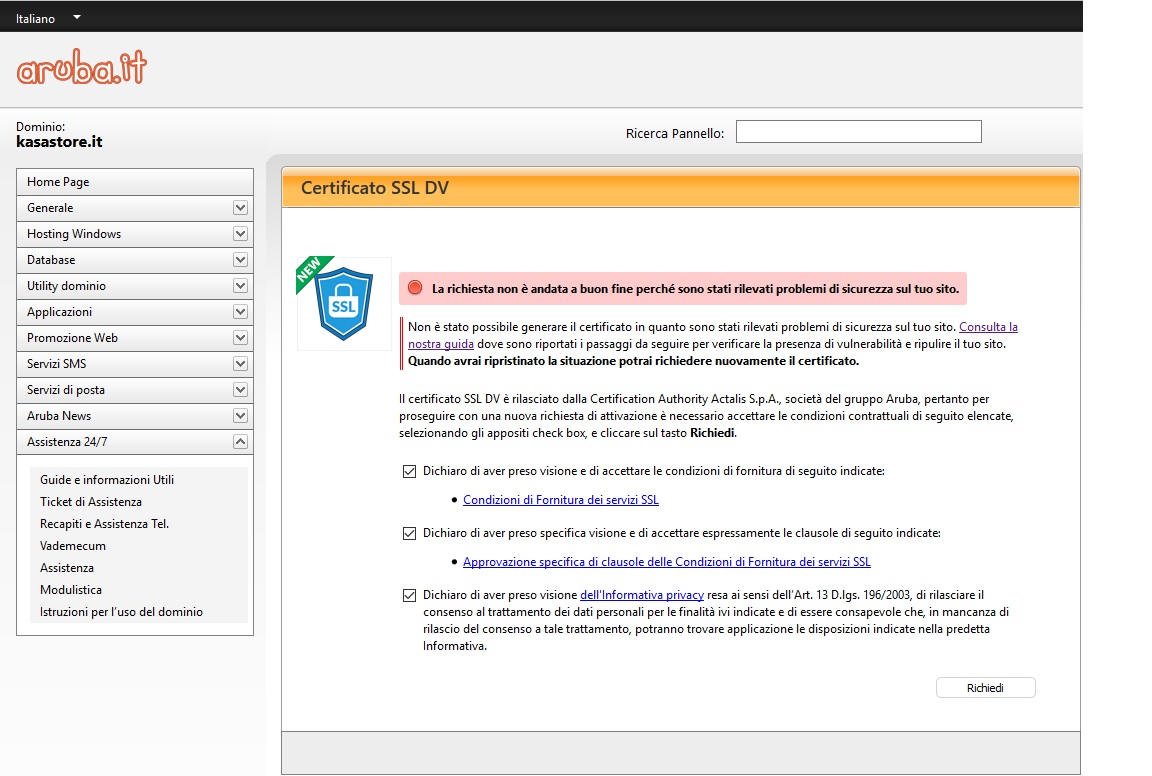The width and height of the screenshot is (1152, 776).
Task: Click the Certificato SSL DV heading
Action: (375, 187)
